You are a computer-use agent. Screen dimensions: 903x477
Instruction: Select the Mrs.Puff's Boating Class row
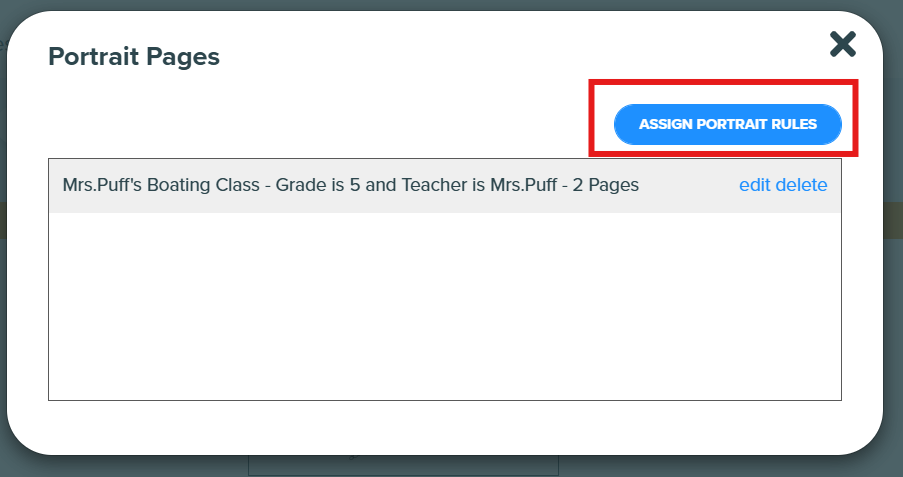(445, 186)
